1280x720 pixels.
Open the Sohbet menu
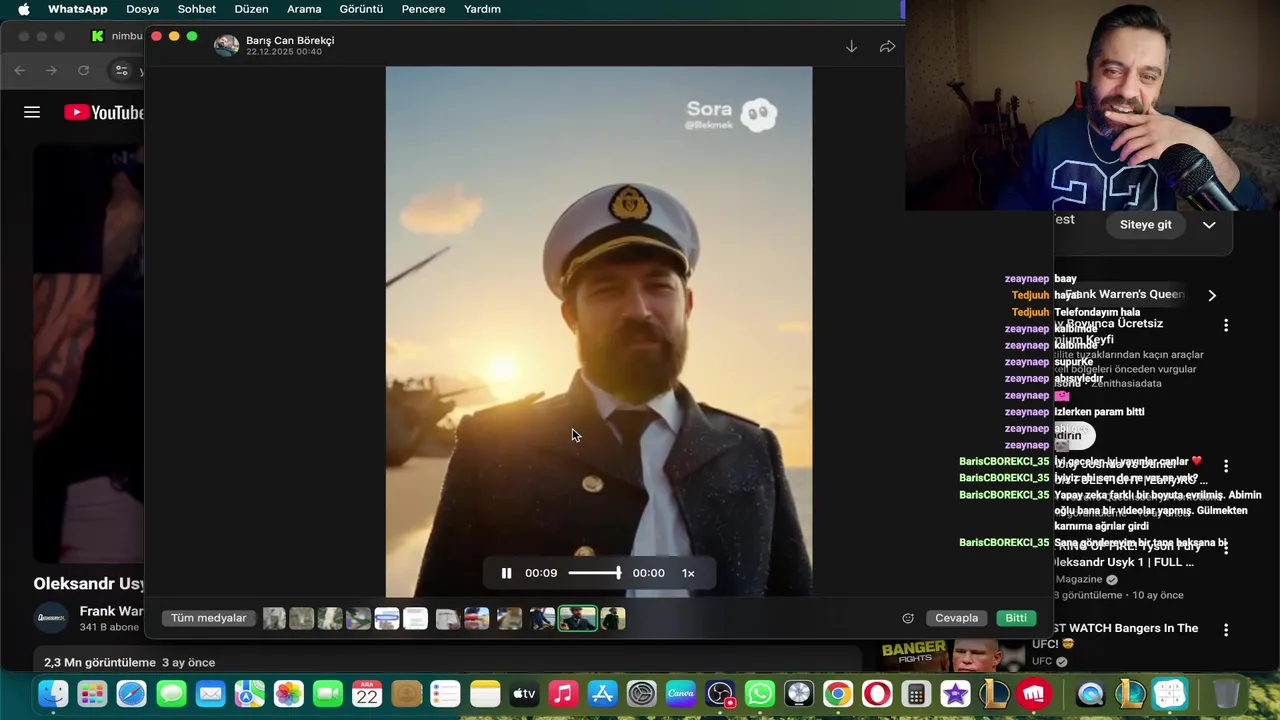pyautogui.click(x=196, y=9)
